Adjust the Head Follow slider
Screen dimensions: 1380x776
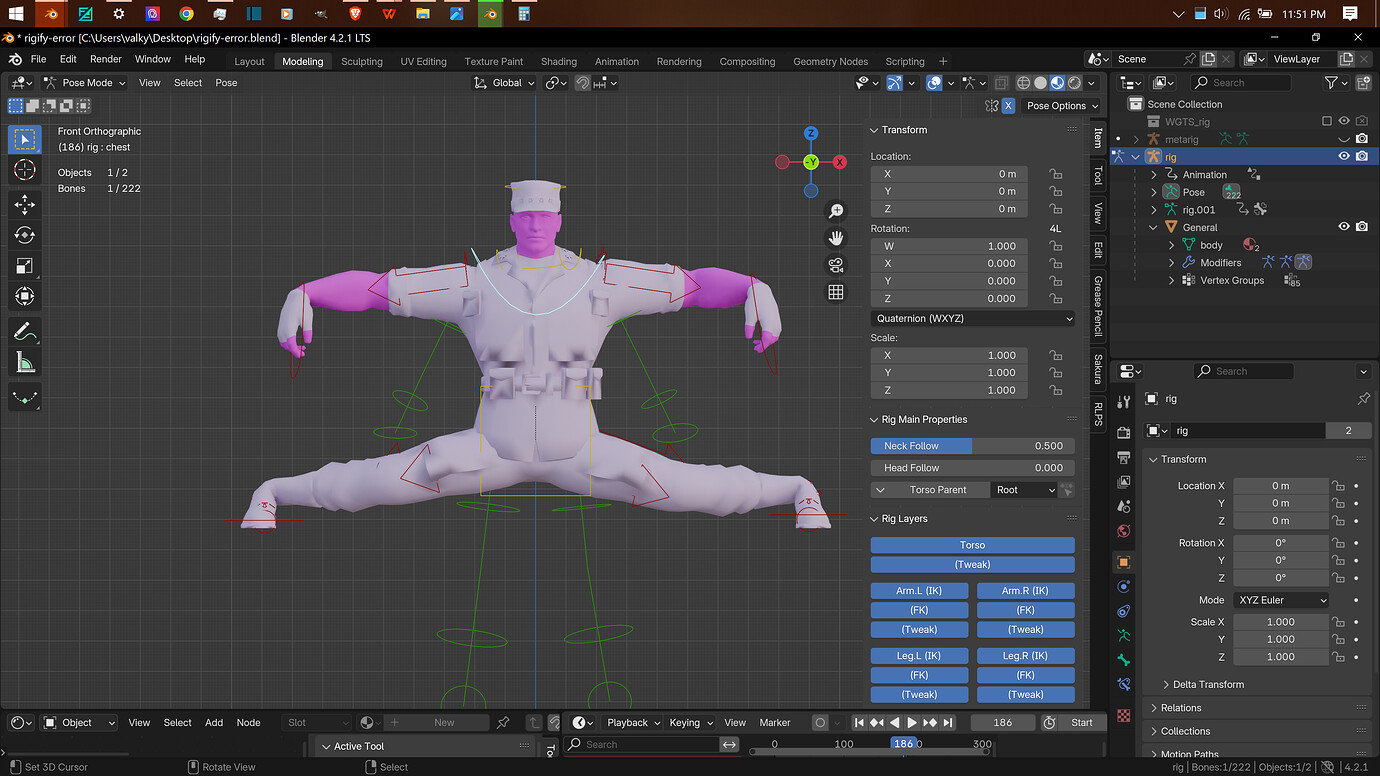pos(972,468)
